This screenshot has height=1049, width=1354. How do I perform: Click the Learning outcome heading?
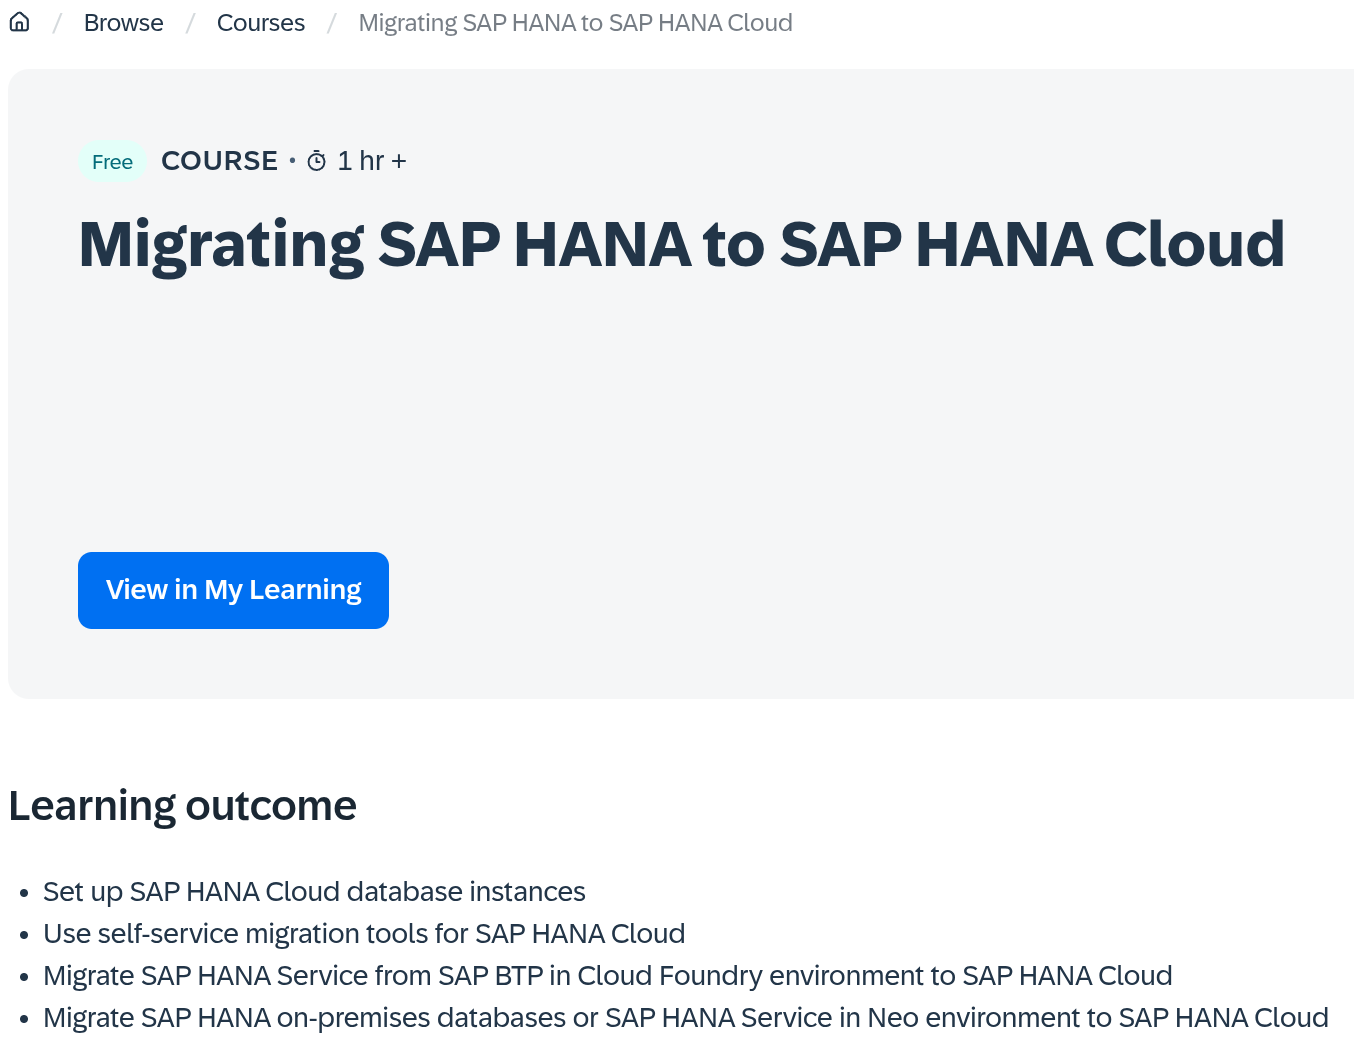tap(182, 806)
